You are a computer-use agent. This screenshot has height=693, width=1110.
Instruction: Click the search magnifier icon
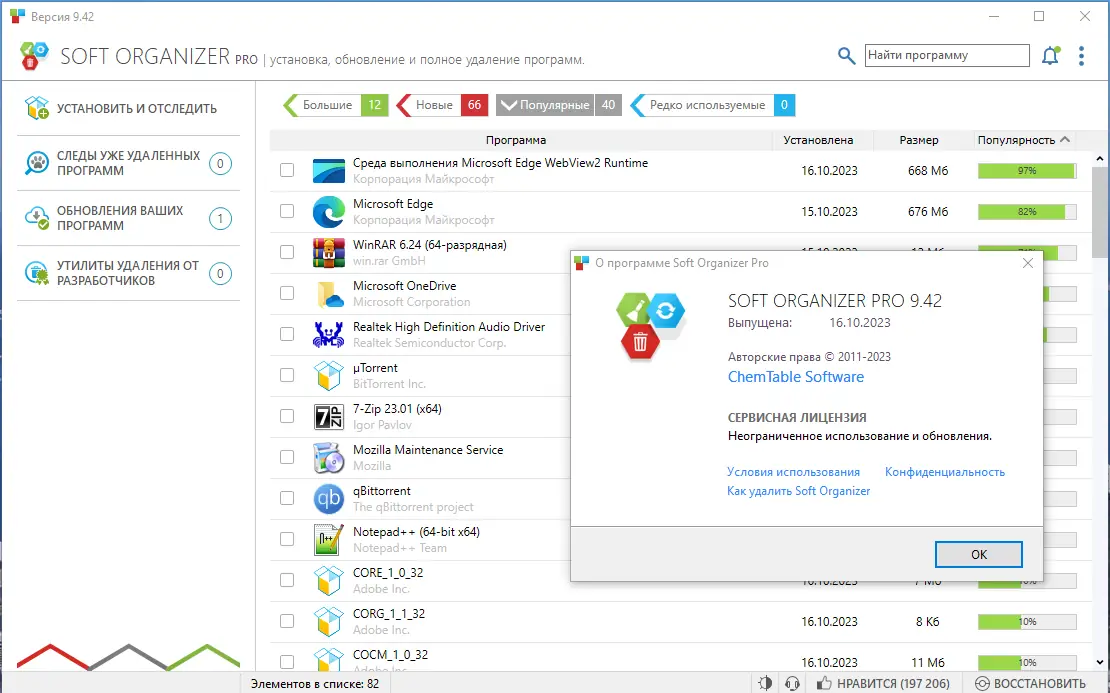pos(846,55)
